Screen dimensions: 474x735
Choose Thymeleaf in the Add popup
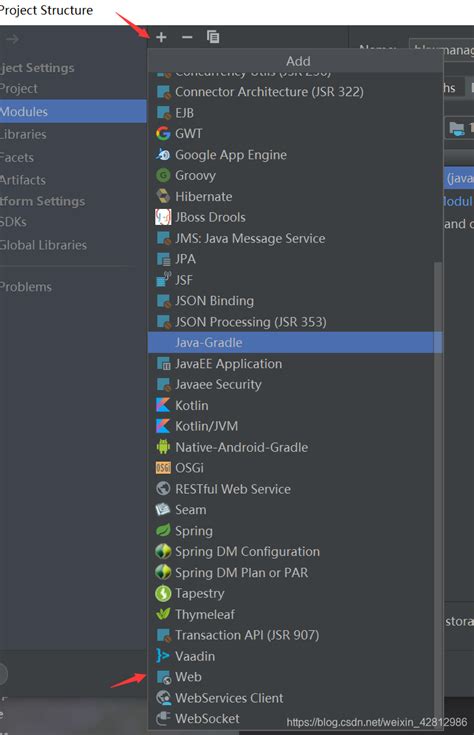pos(296,614)
